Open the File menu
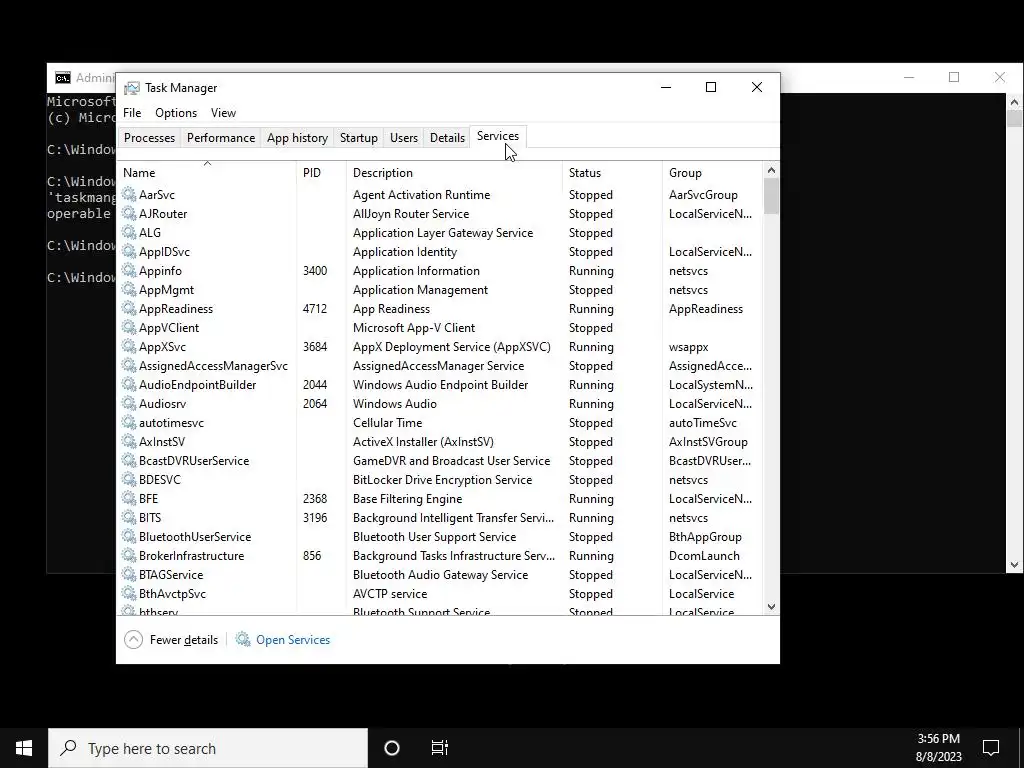1024x768 pixels. click(x=132, y=113)
